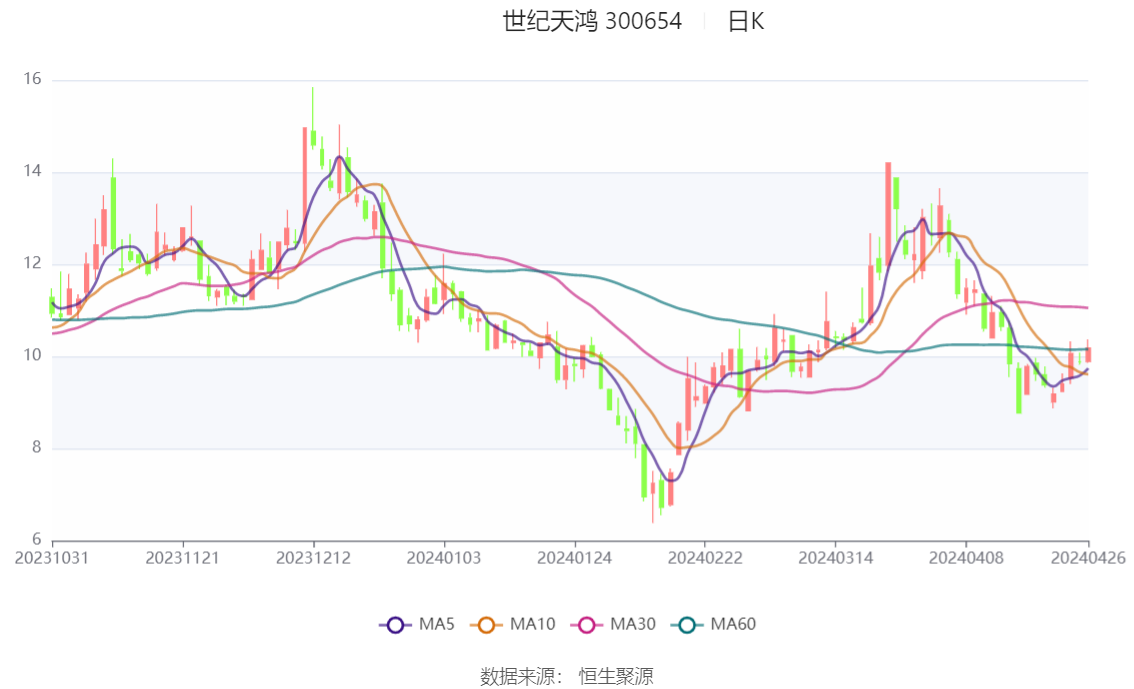Toggle the MA10 legend series
Image resolution: width=1134 pixels, height=689 pixels.
point(513,625)
